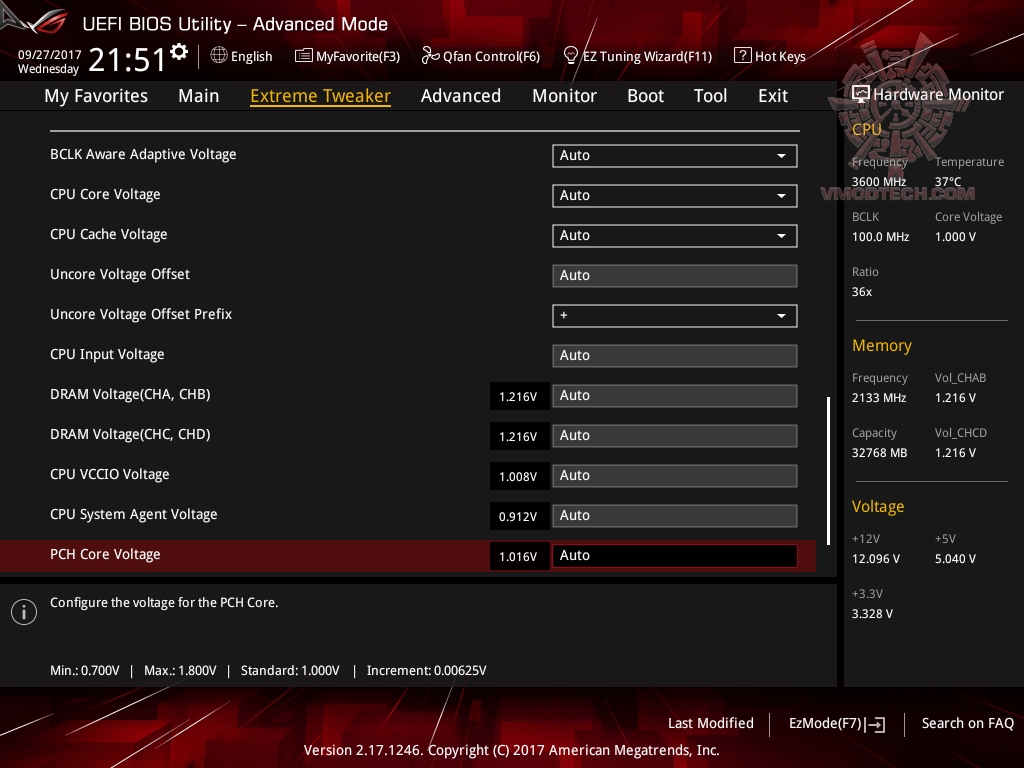Start the EZ Tuning Wizard(F11)
1024x768 pixels.
pyautogui.click(x=573, y=56)
